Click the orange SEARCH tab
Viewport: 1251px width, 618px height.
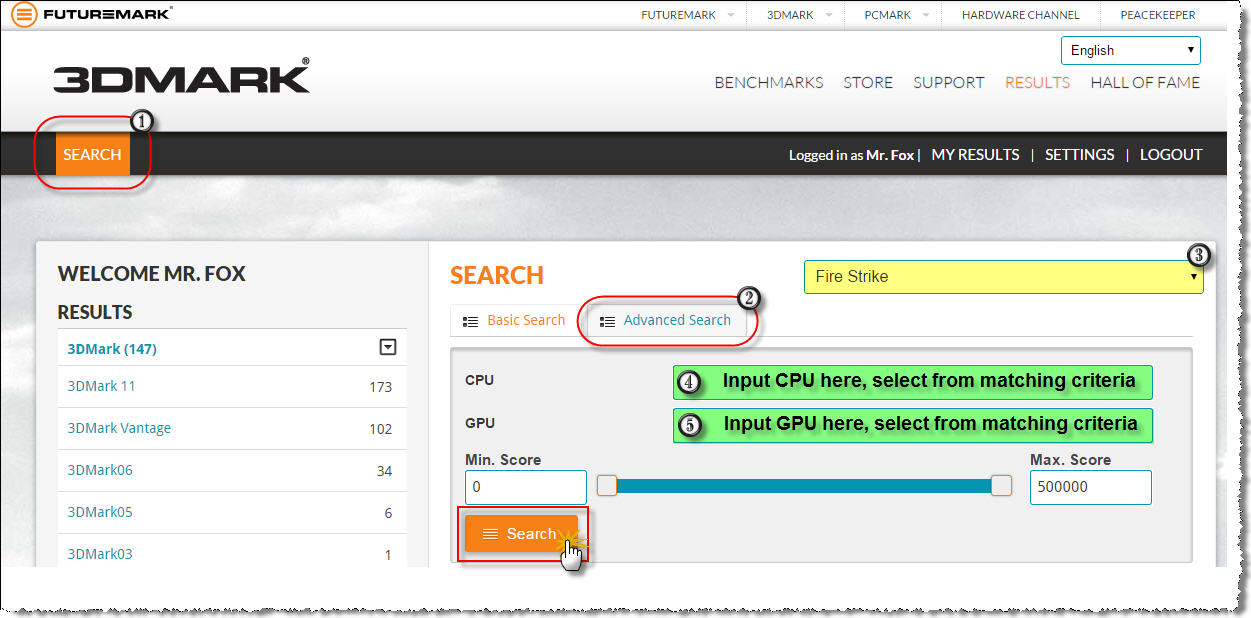click(92, 154)
